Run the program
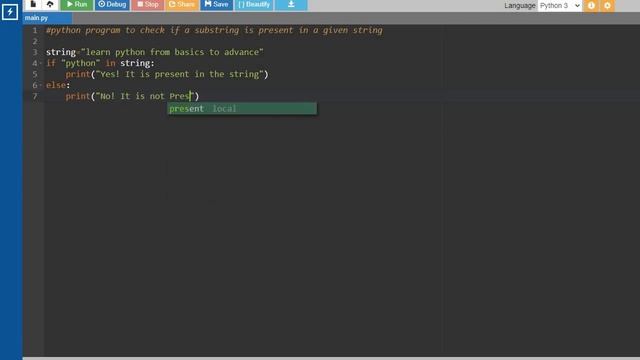This screenshot has width=640, height=360. click(x=77, y=4)
